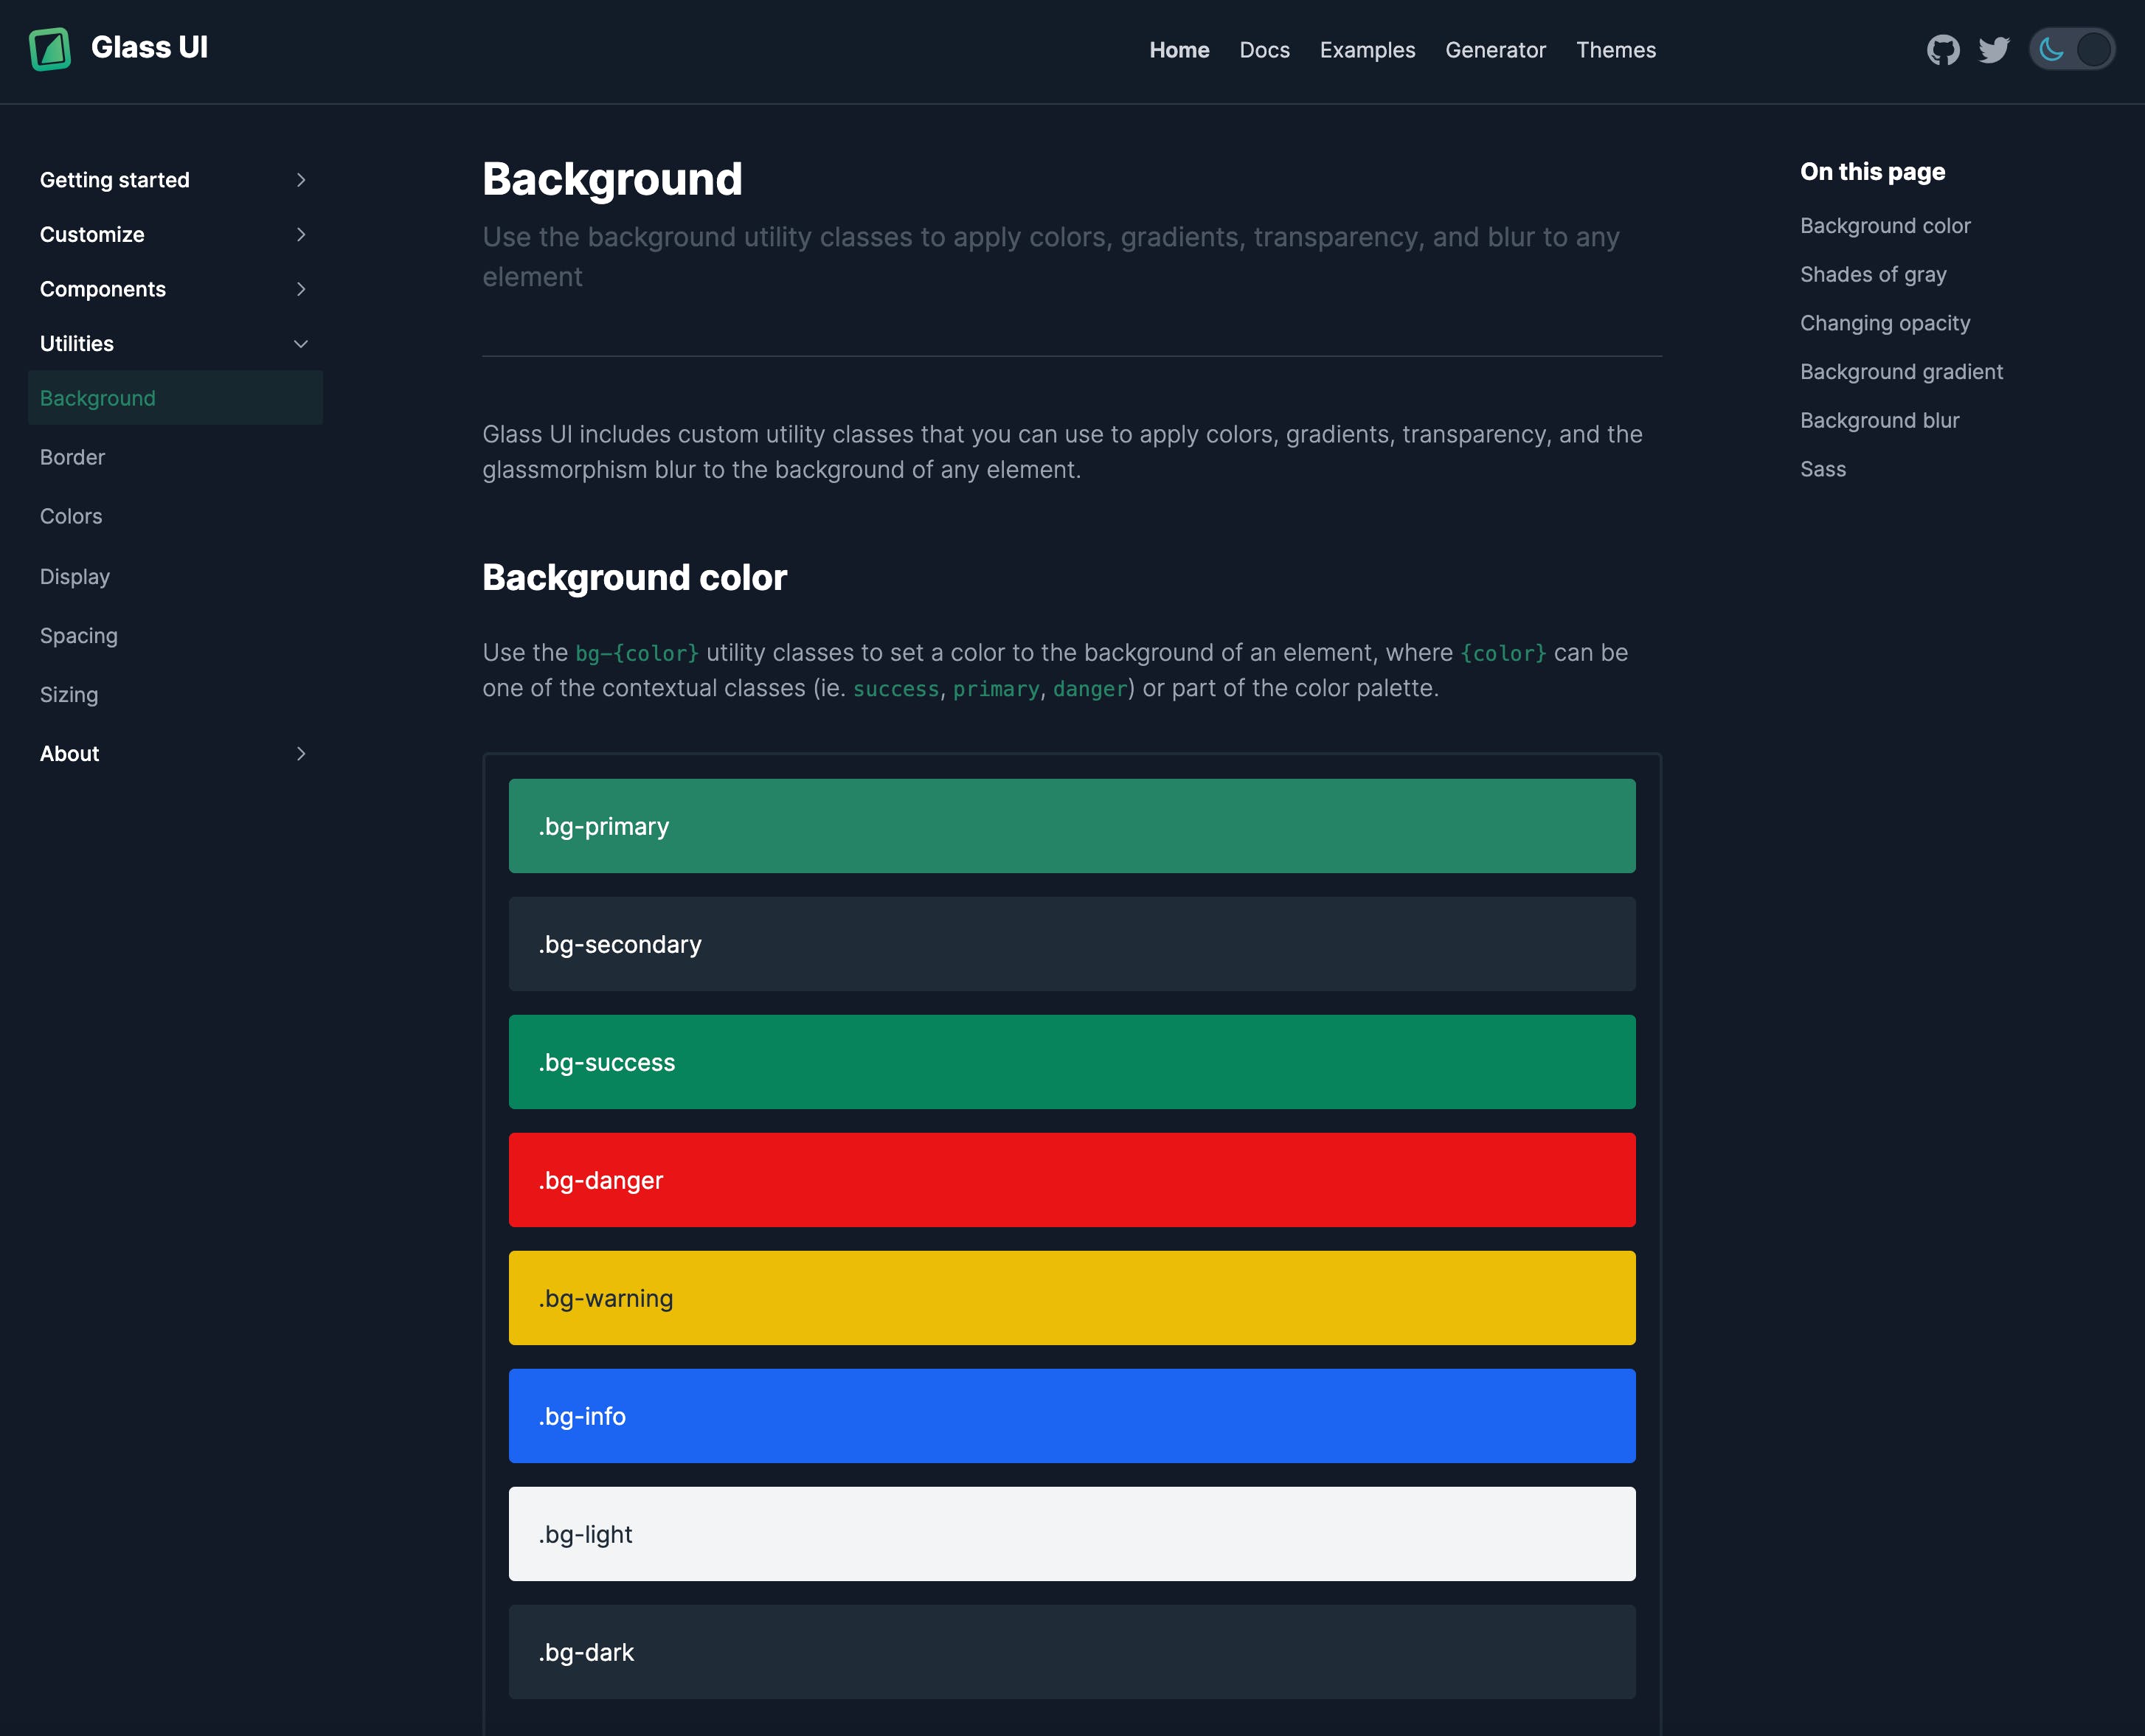Open the Docs navigation item
2145x1736 pixels.
pos(1264,50)
